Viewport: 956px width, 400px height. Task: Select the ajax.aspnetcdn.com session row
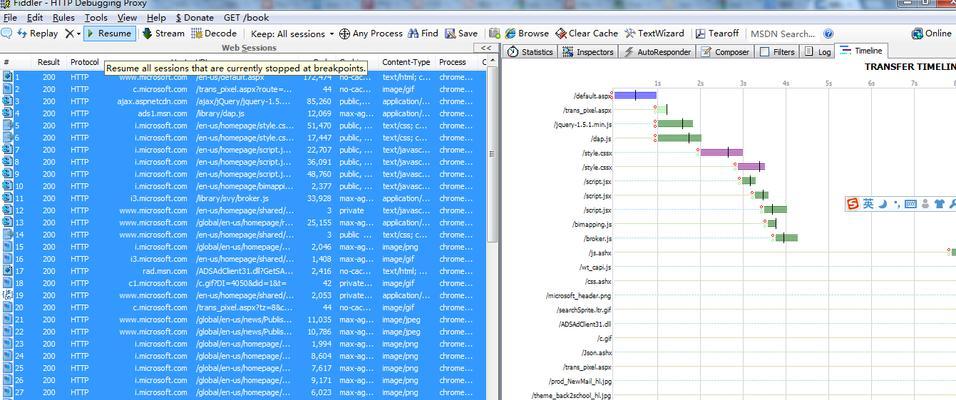click(244, 101)
